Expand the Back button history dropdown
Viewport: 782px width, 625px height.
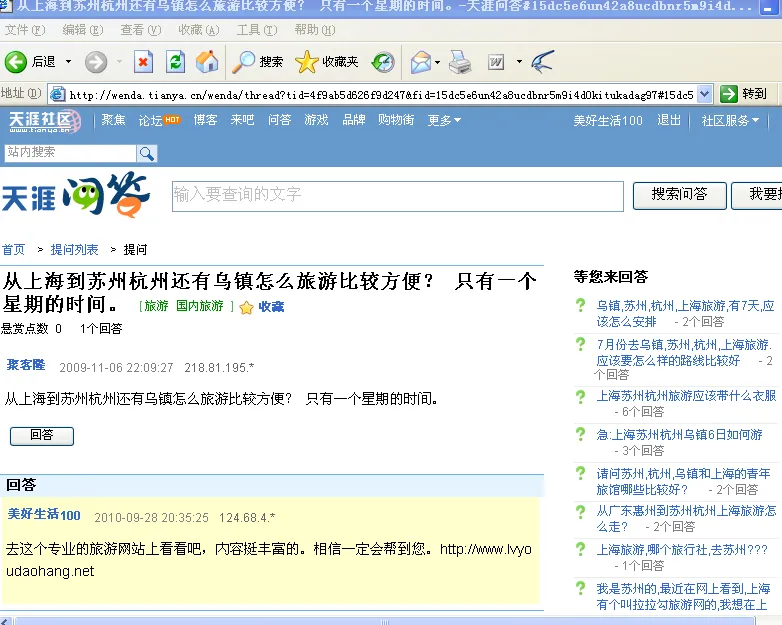69,62
